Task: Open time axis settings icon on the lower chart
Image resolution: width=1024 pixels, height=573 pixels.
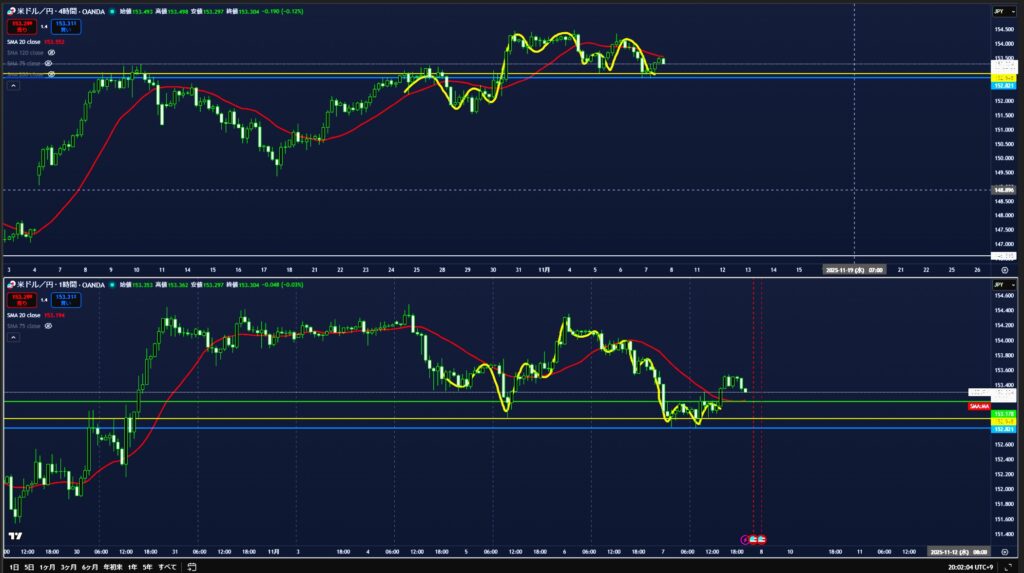Action: point(1004,551)
